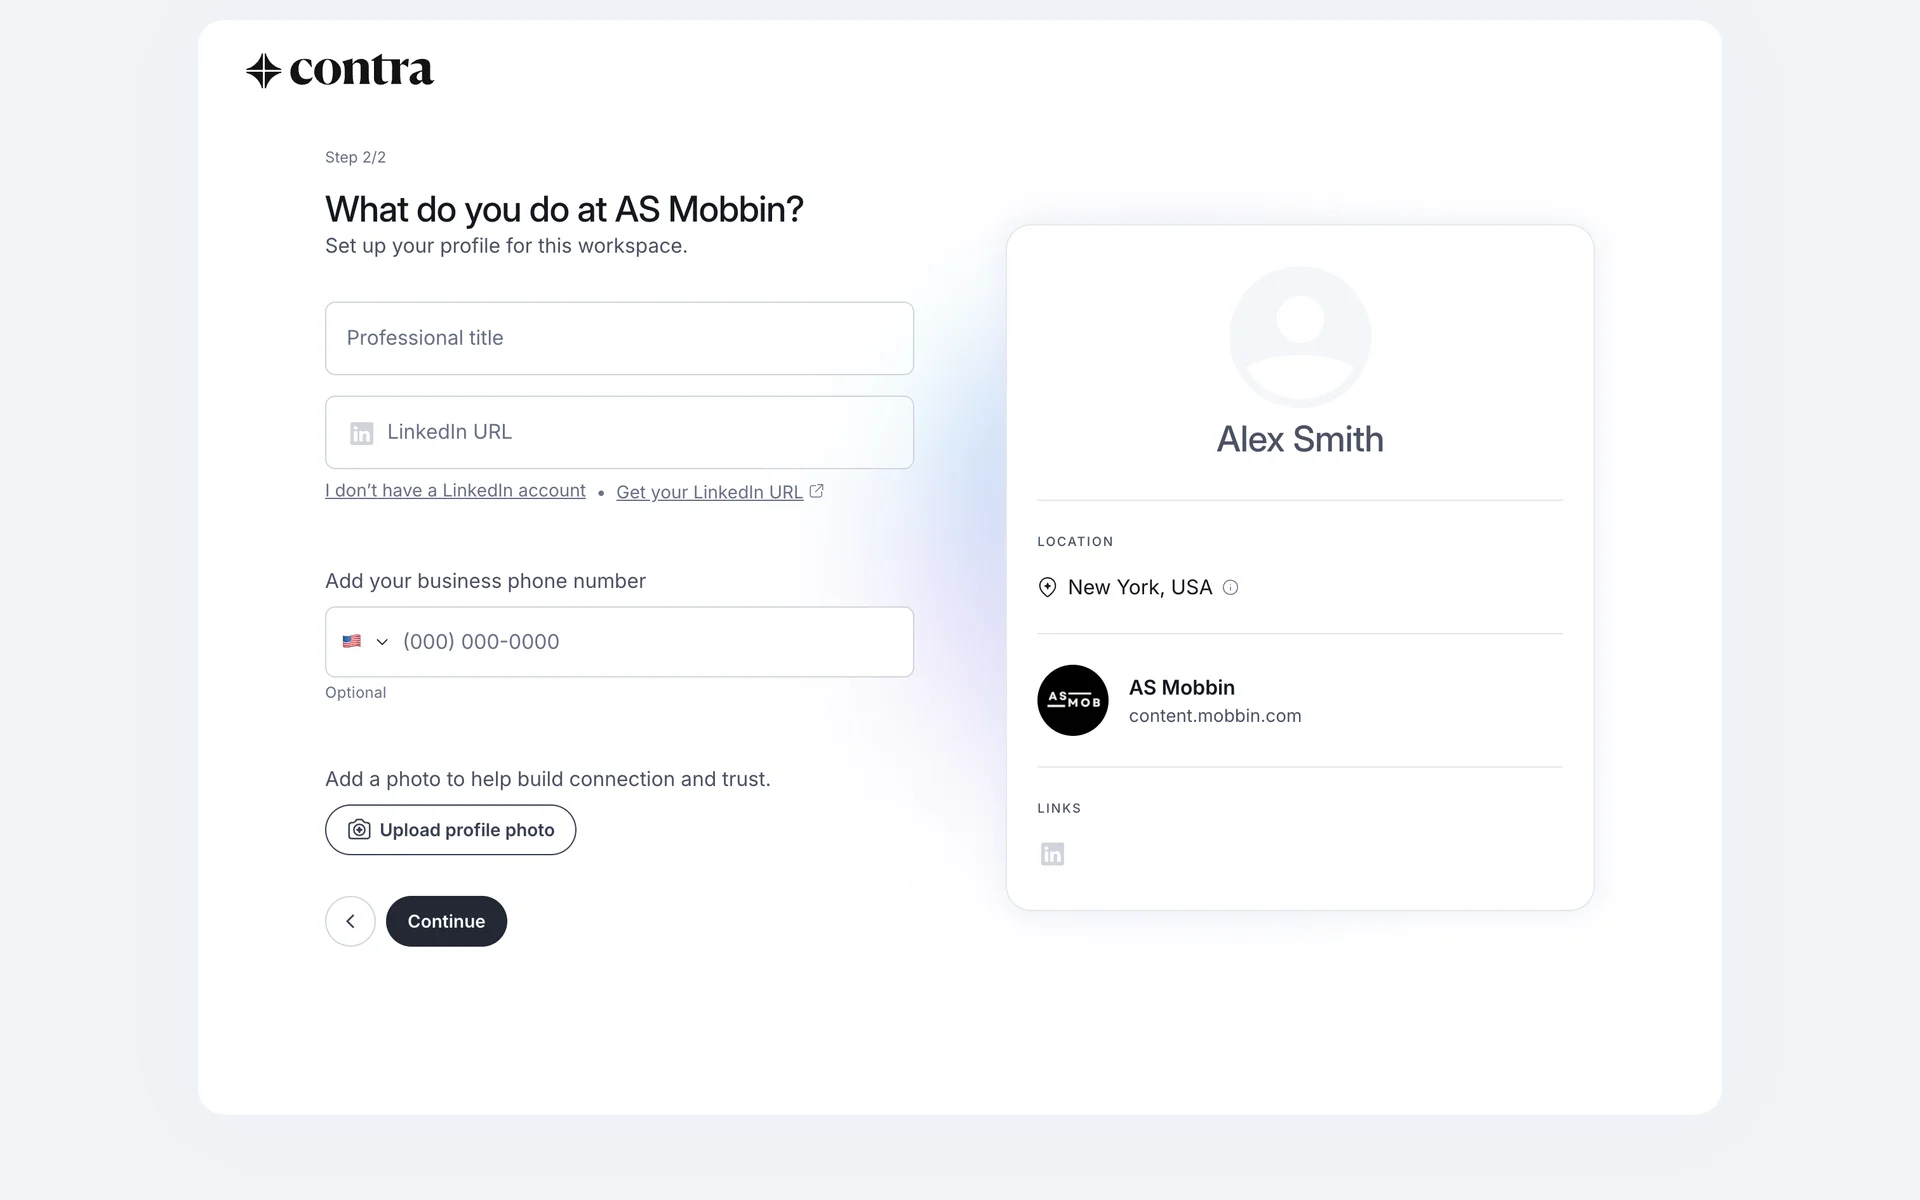
Task: Click external link icon beside Get LinkedIn URL
Action: (817, 491)
